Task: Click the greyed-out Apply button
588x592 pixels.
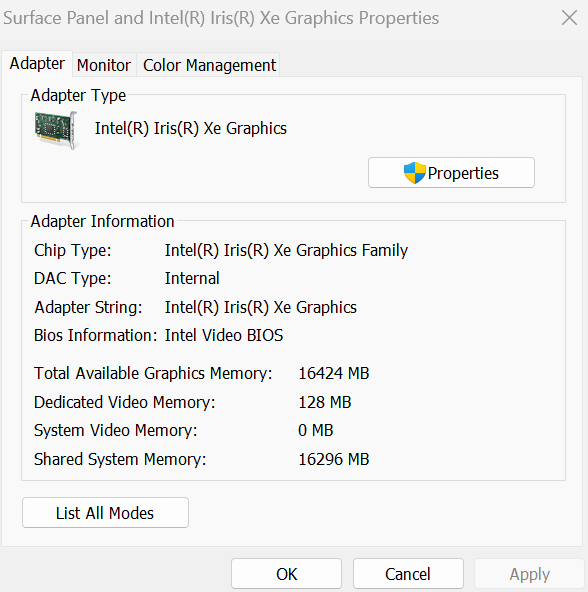Action: tap(529, 574)
